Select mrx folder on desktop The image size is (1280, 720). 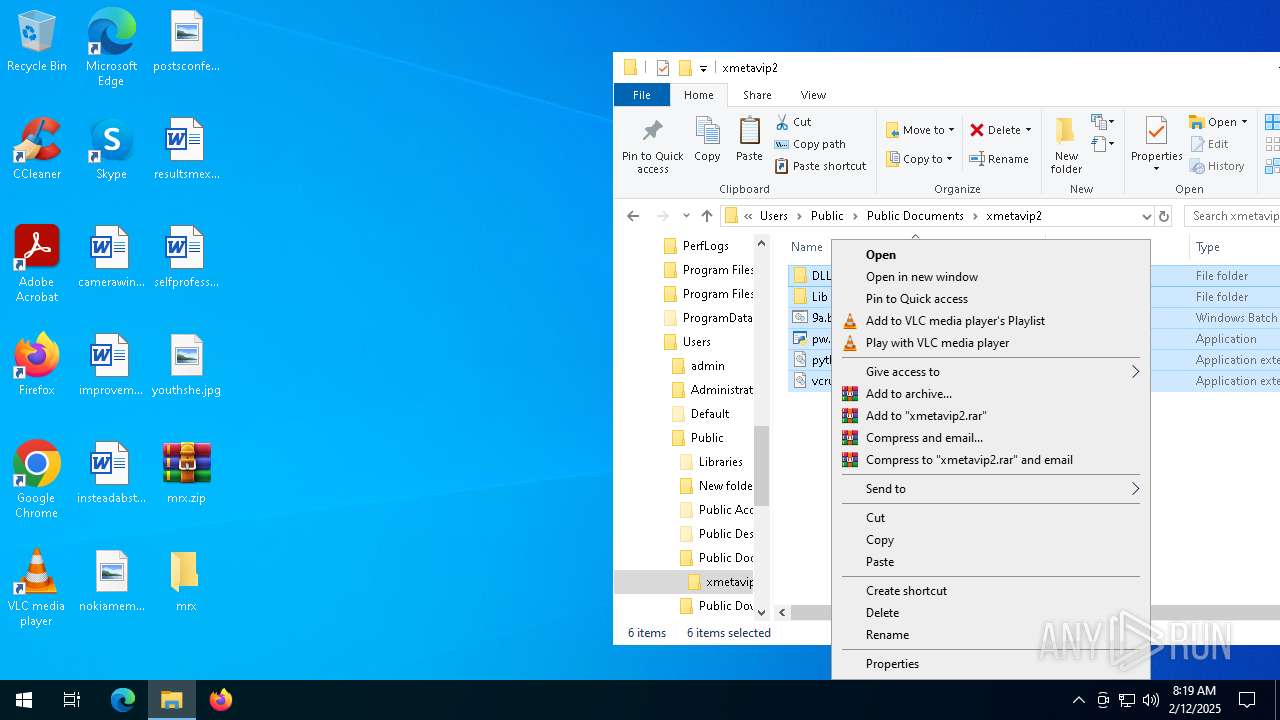(x=186, y=581)
